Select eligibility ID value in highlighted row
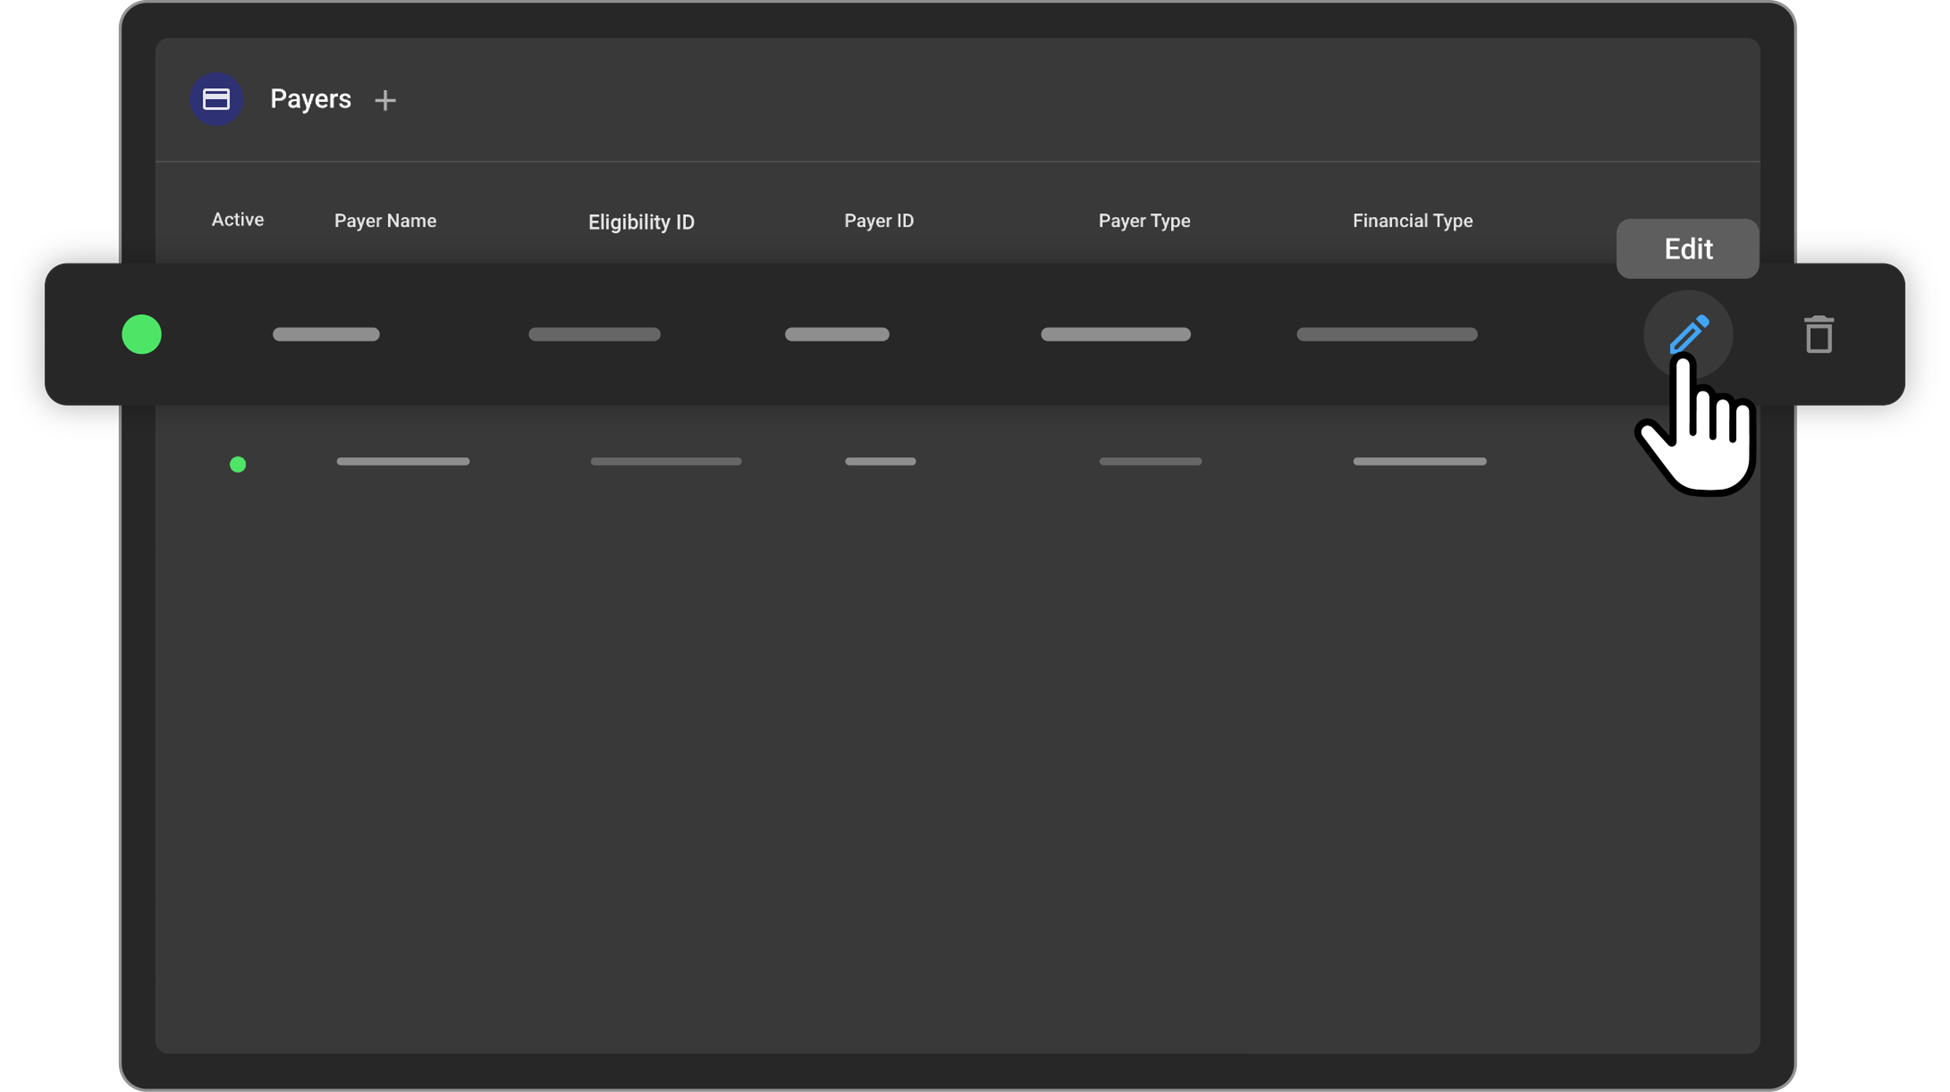1950x1092 pixels. pos(594,334)
